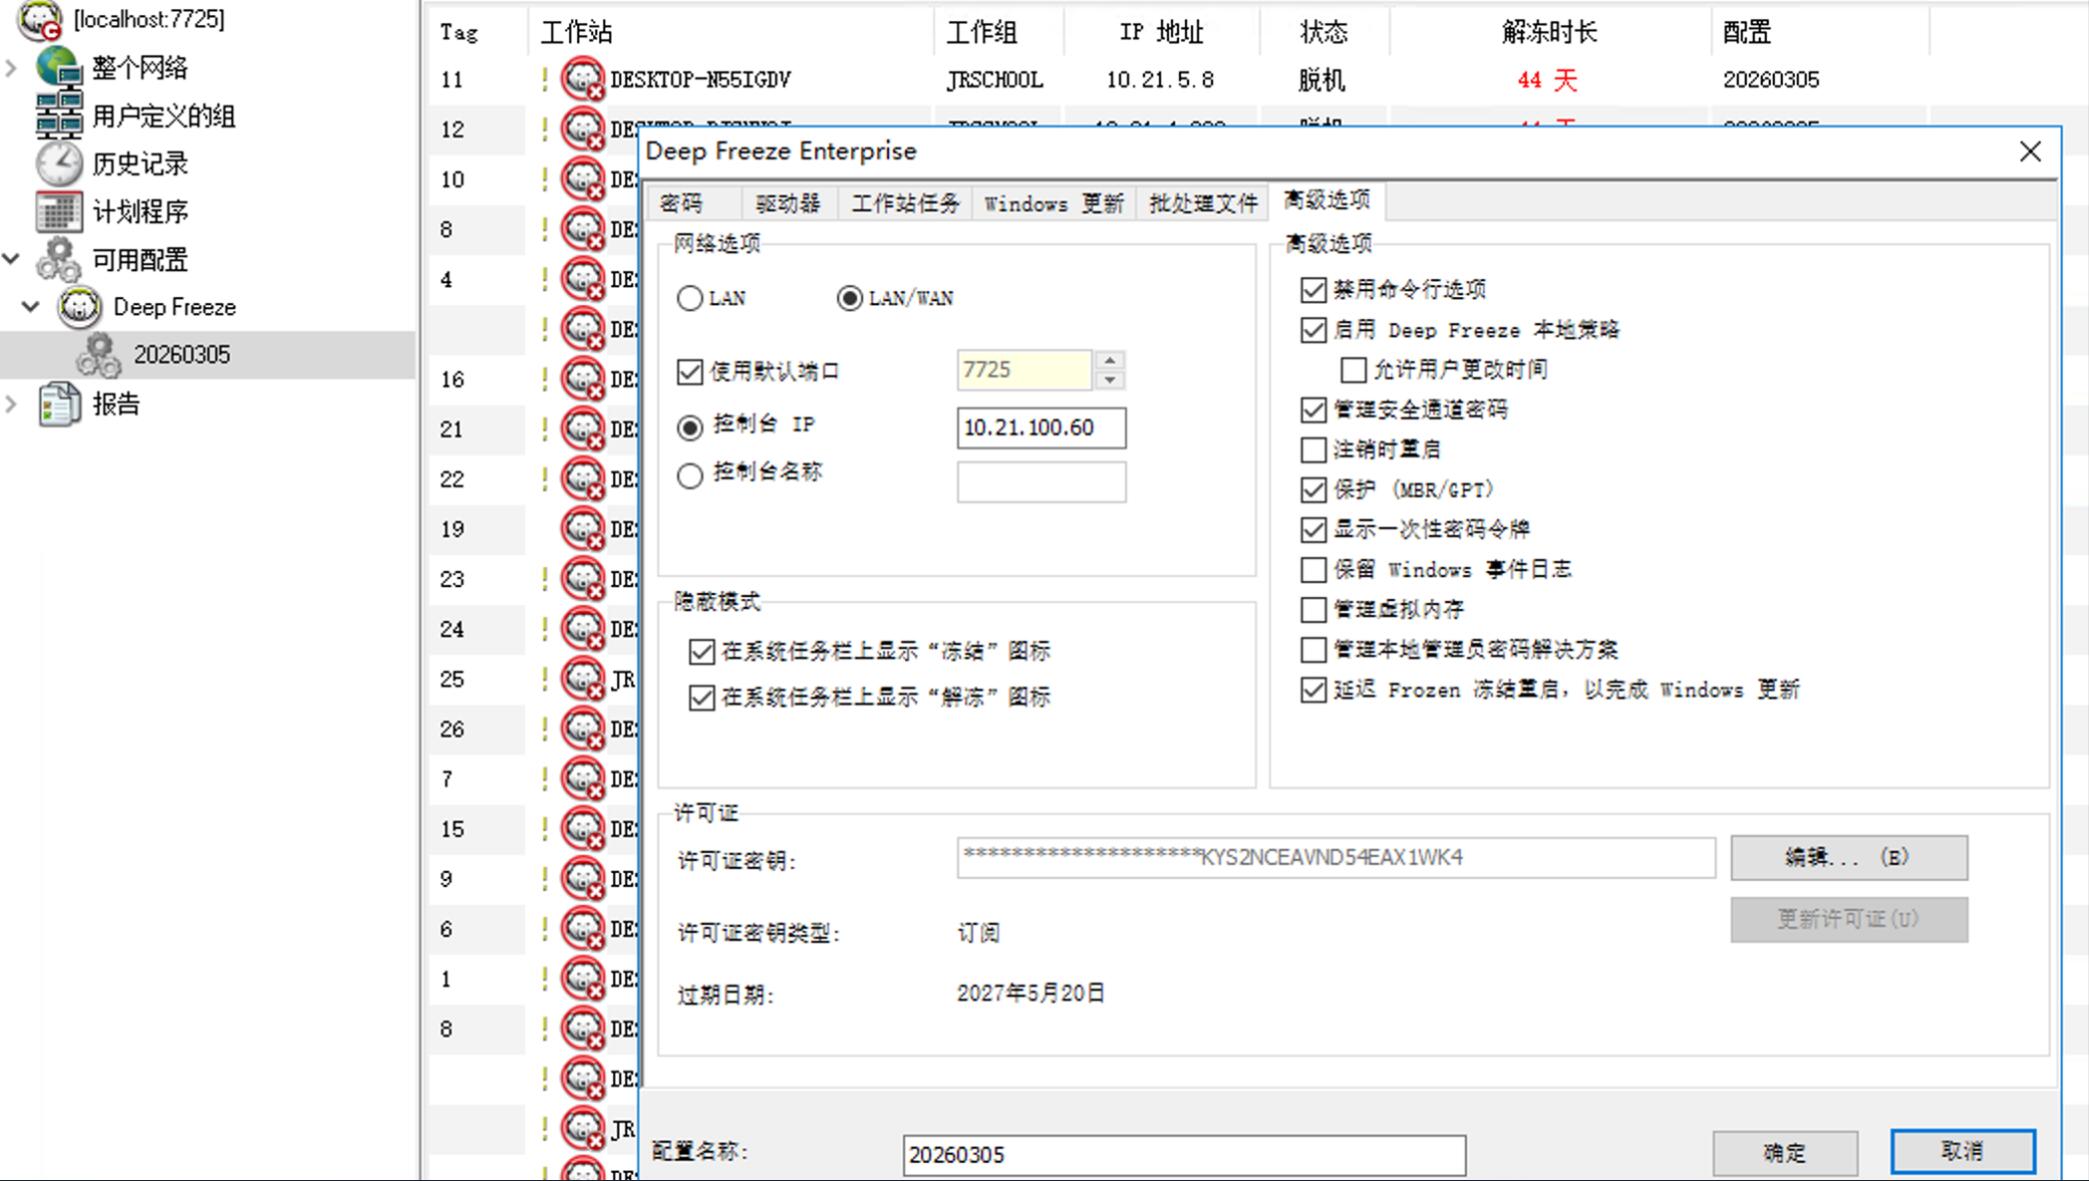The image size is (2089, 1181).
Task: Select the LAN radio button
Action: [x=690, y=298]
